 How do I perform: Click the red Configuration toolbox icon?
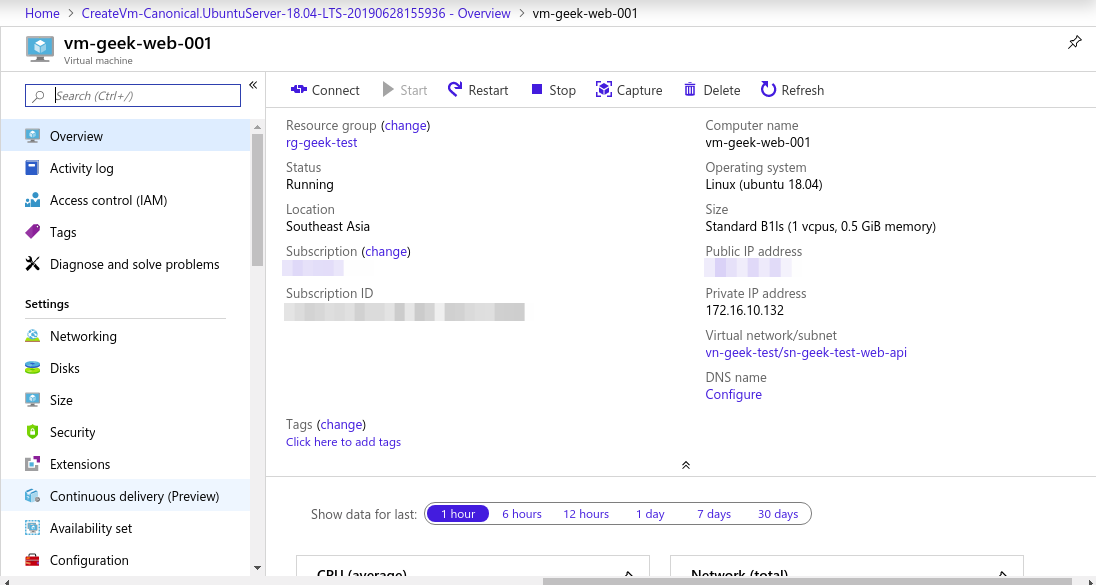click(32, 561)
